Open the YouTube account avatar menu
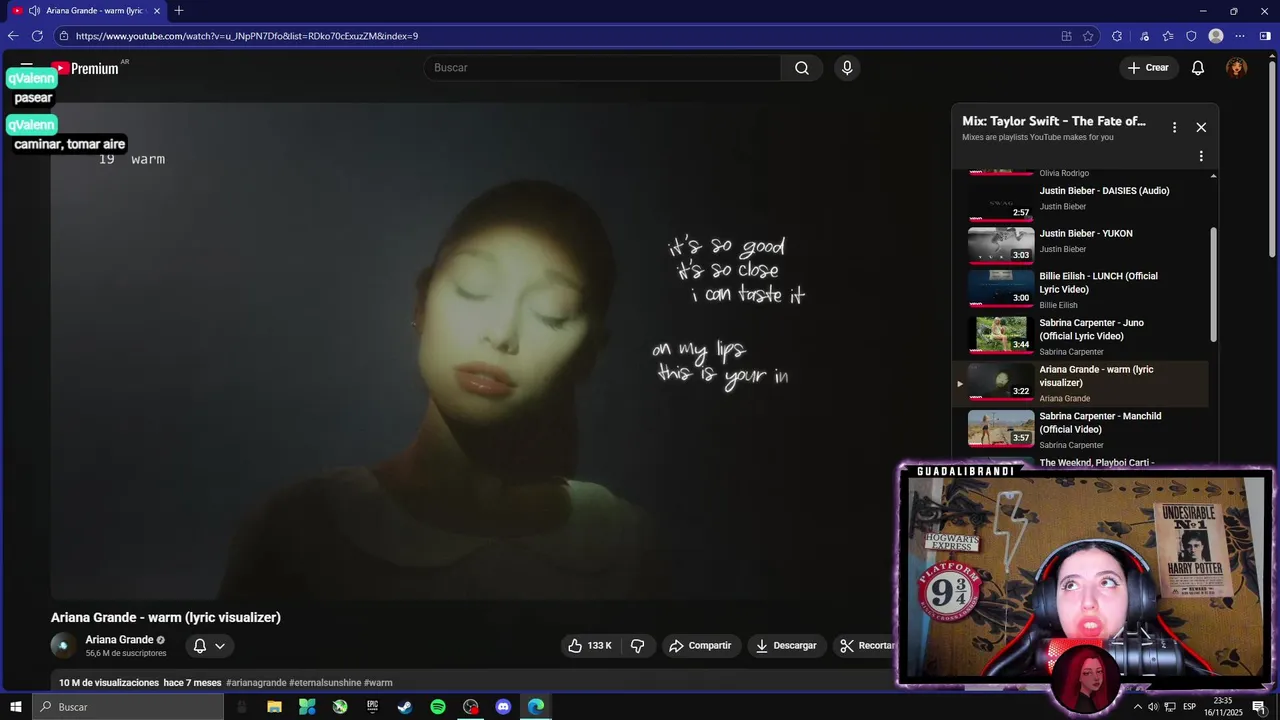 [1237, 68]
